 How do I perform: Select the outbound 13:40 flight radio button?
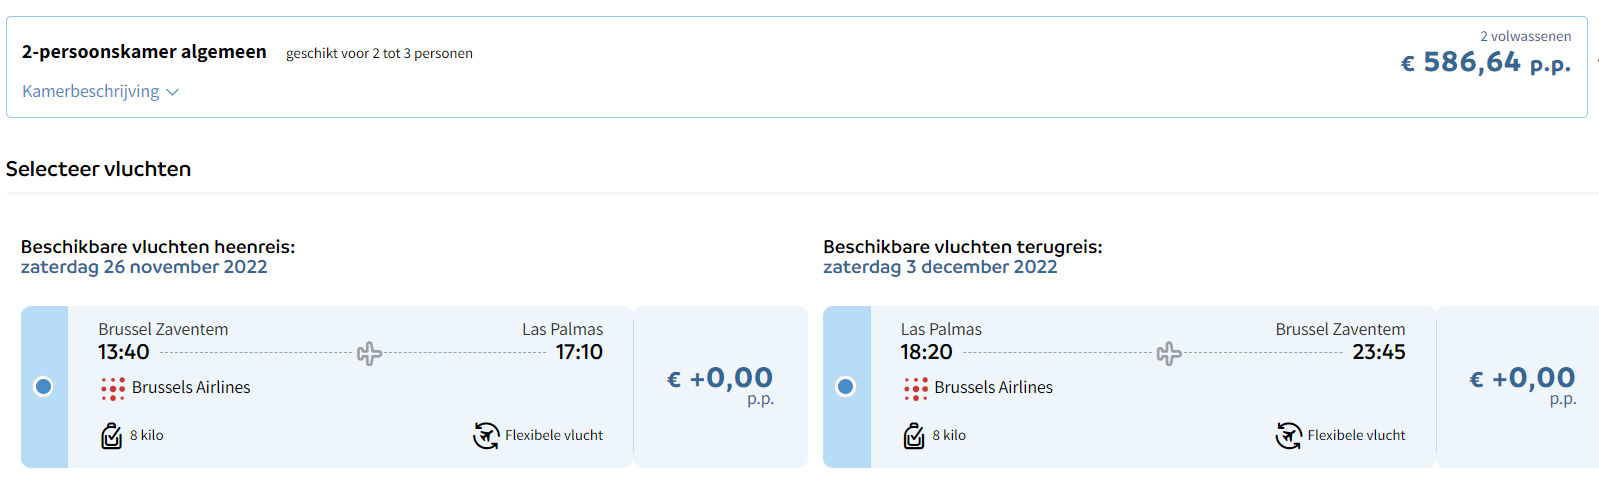(x=43, y=386)
